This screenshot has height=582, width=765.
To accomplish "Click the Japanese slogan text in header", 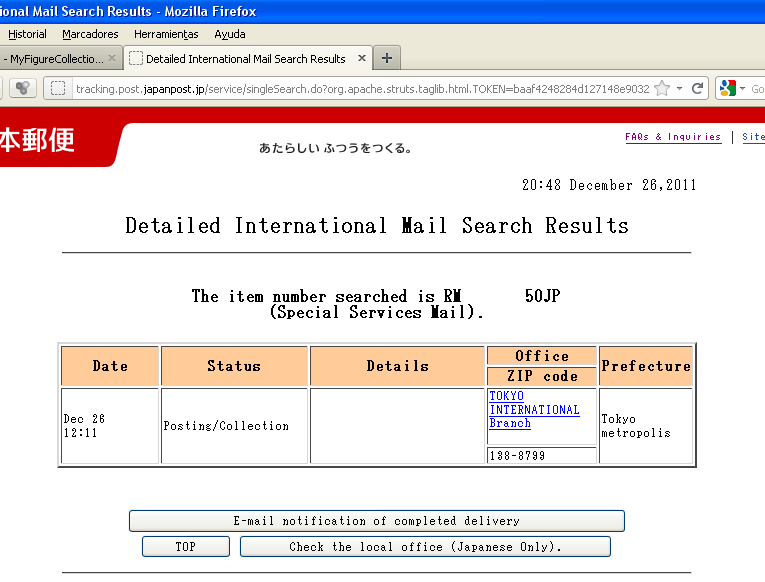I will point(335,148).
